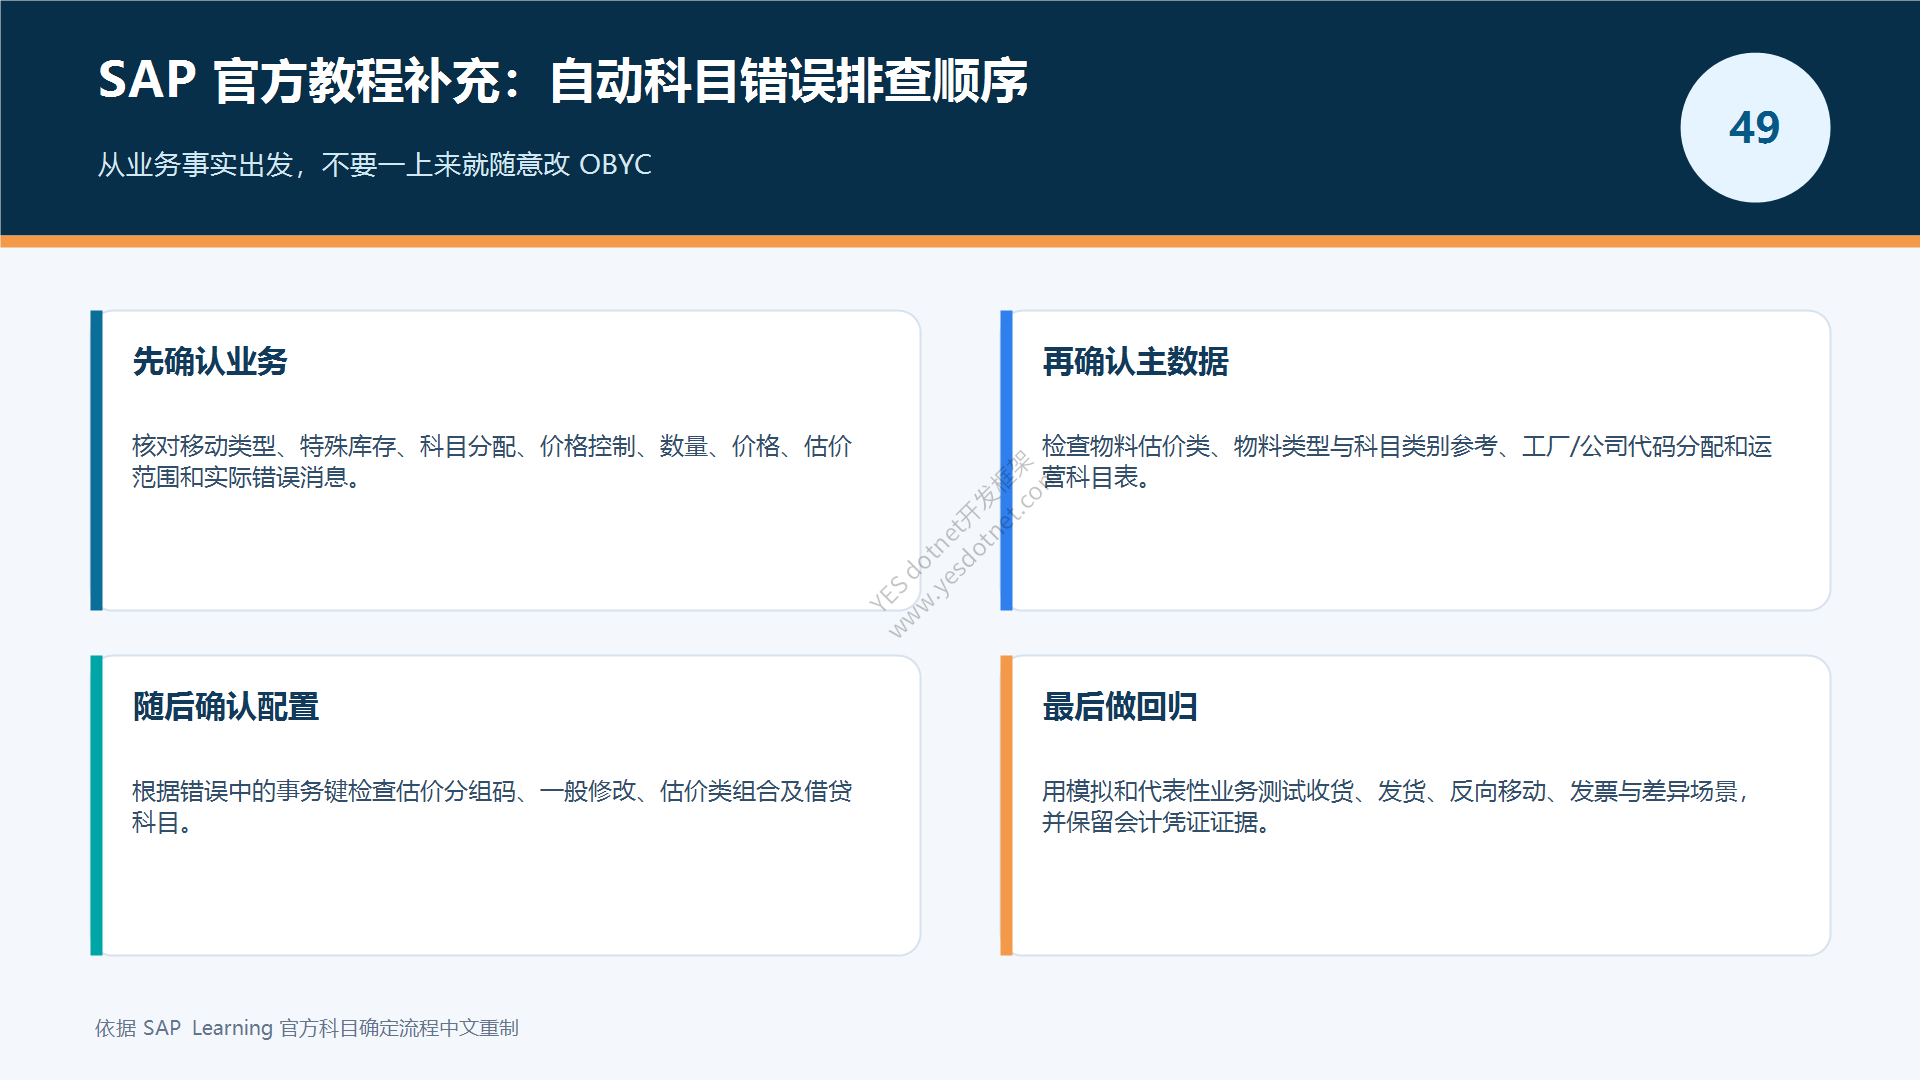Viewport: 1920px width, 1080px height.
Task: Select the subtitle mentioning OBYC
Action: [x=374, y=165]
